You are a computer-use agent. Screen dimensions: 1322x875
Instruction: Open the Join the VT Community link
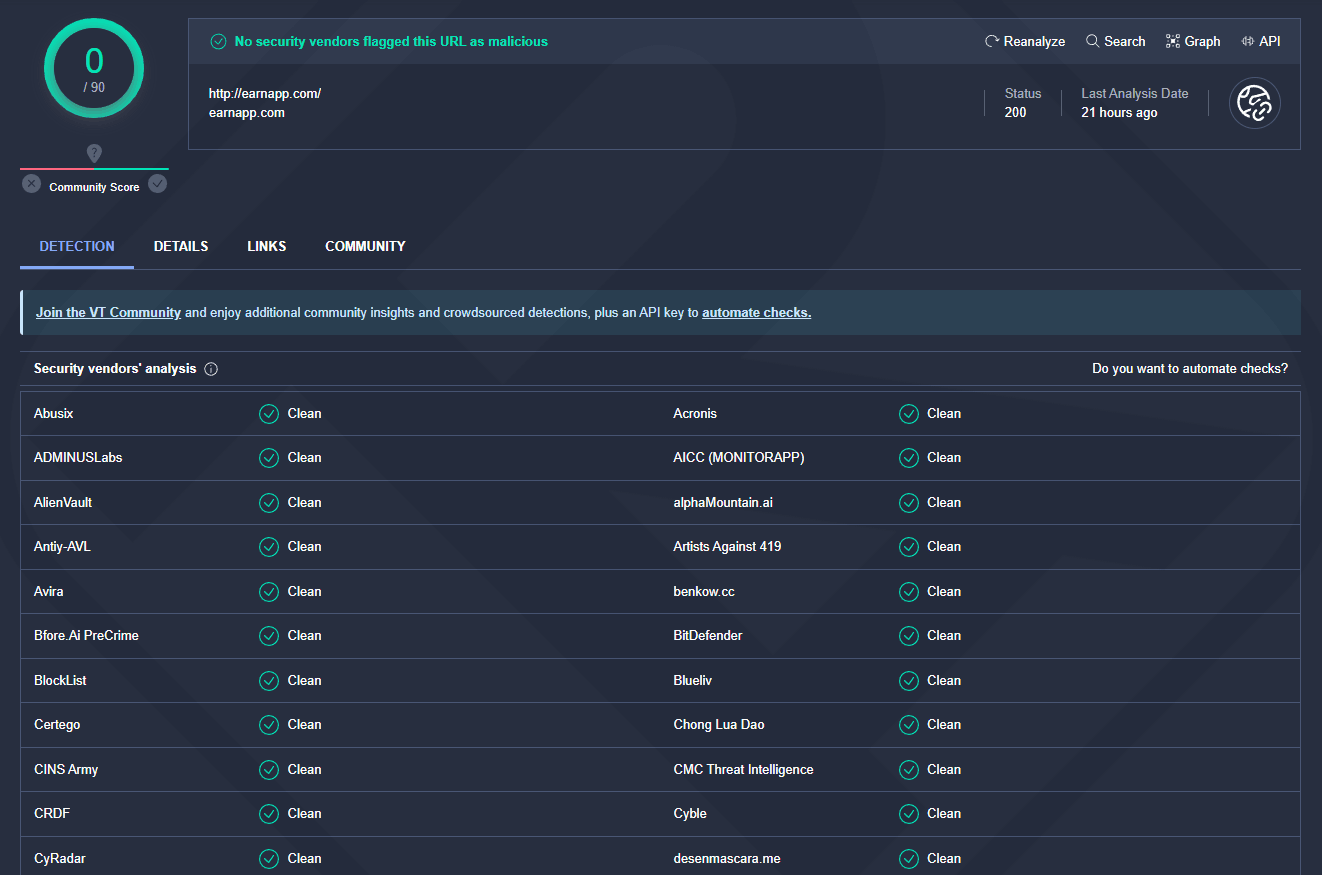coord(108,312)
